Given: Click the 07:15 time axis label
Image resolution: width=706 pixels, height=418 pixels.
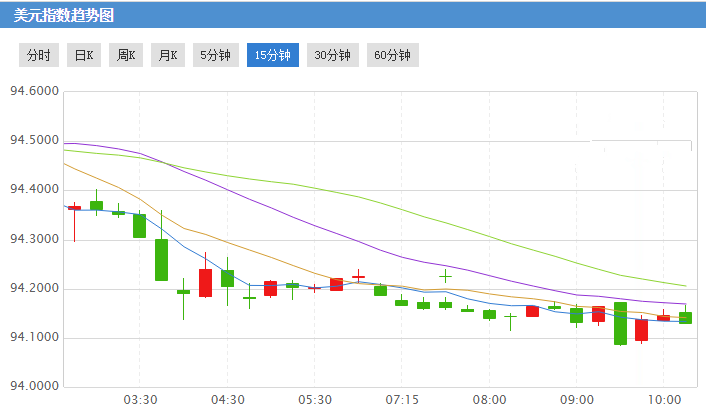Looking at the screenshot, I should tap(402, 400).
